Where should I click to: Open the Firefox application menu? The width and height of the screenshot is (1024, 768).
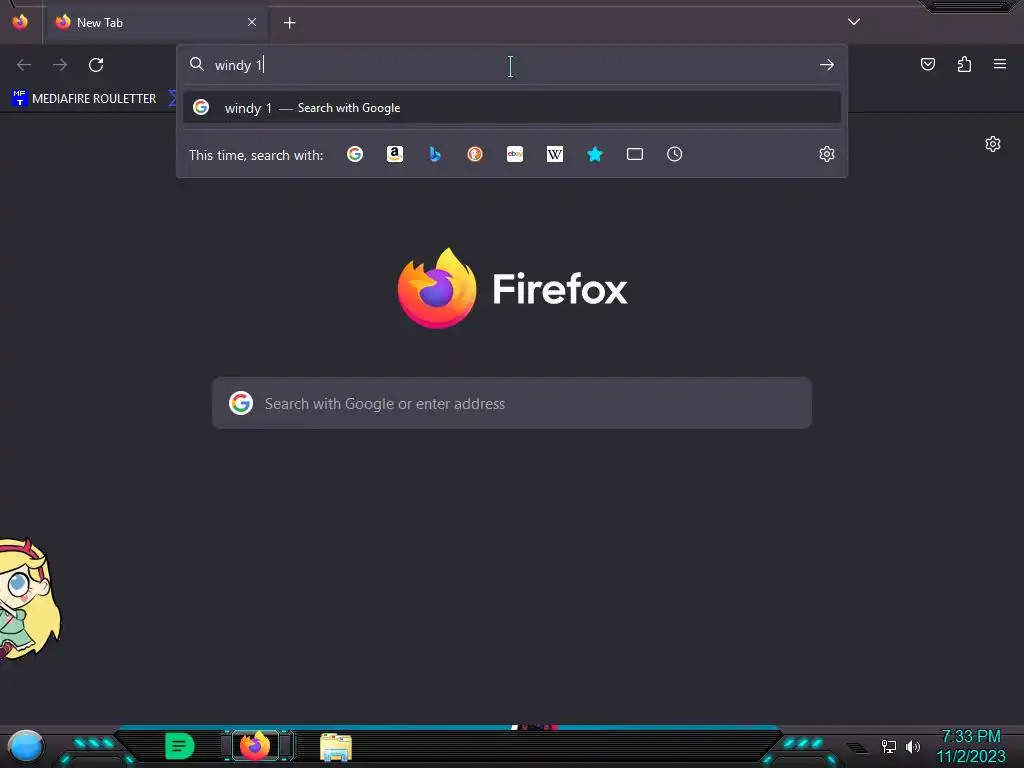click(1000, 64)
